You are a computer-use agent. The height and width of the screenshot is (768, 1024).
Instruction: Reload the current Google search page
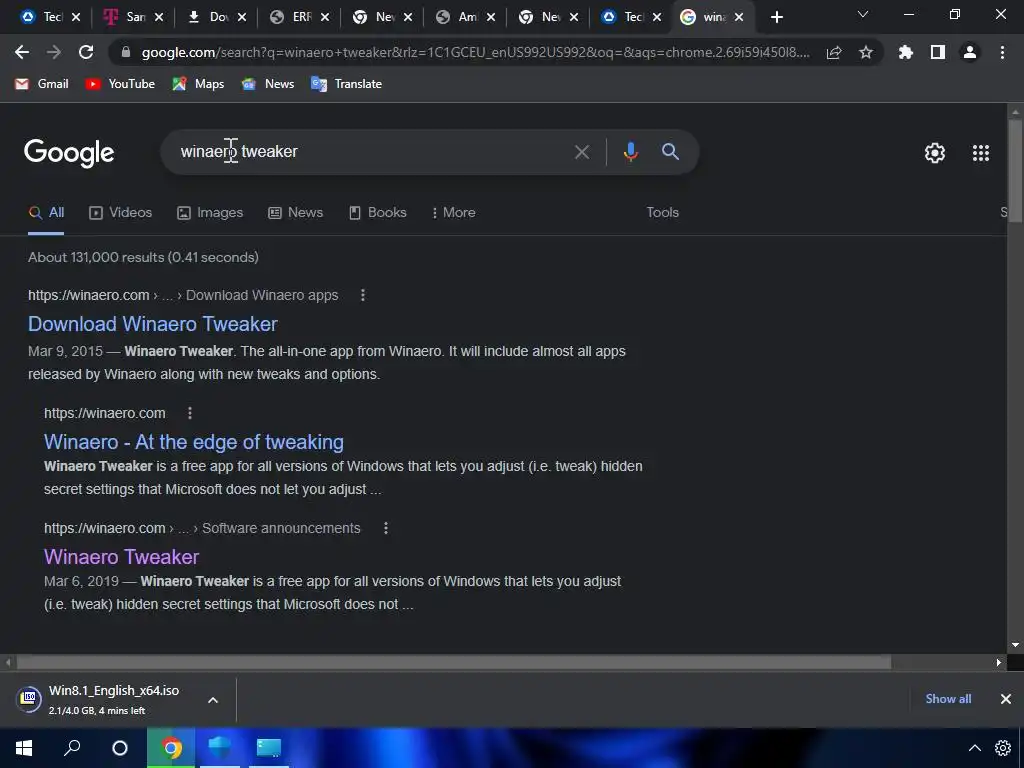tap(86, 52)
